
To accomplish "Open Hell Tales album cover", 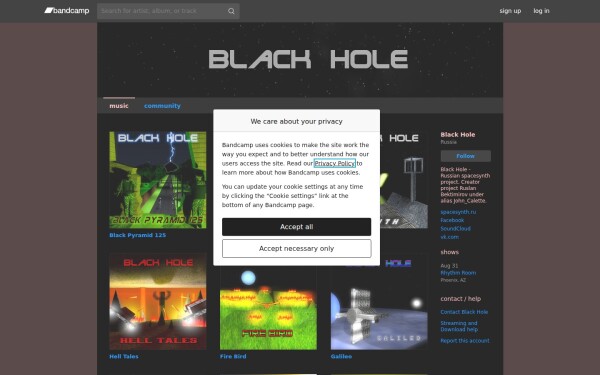I will pyautogui.click(x=158, y=301).
